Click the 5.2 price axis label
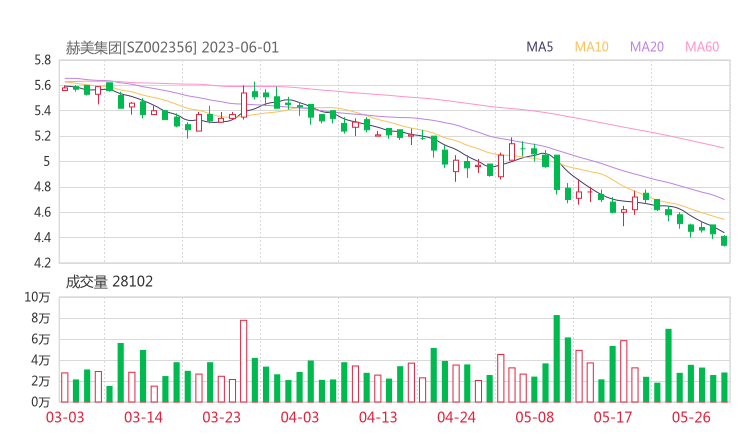Screen dimensions: 740x440 click(x=42, y=136)
